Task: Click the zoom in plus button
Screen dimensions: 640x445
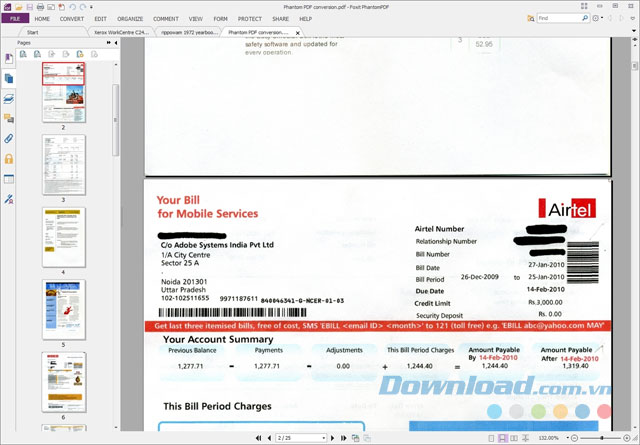Action: point(627,438)
